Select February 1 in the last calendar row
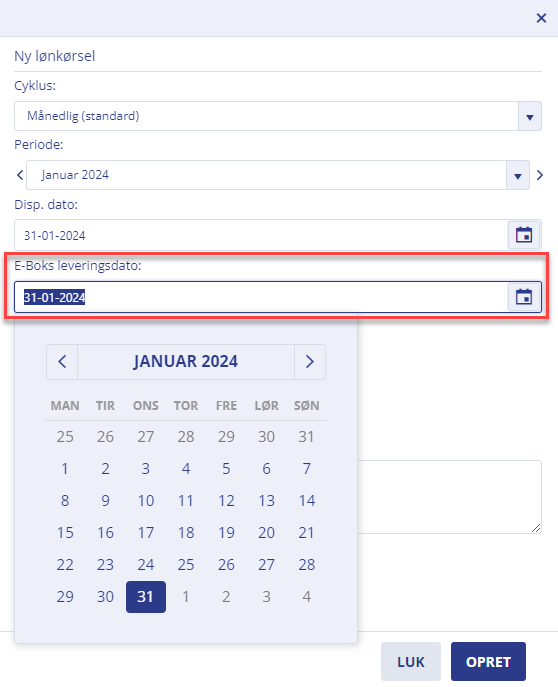This screenshot has height=687, width=558. (x=186, y=597)
